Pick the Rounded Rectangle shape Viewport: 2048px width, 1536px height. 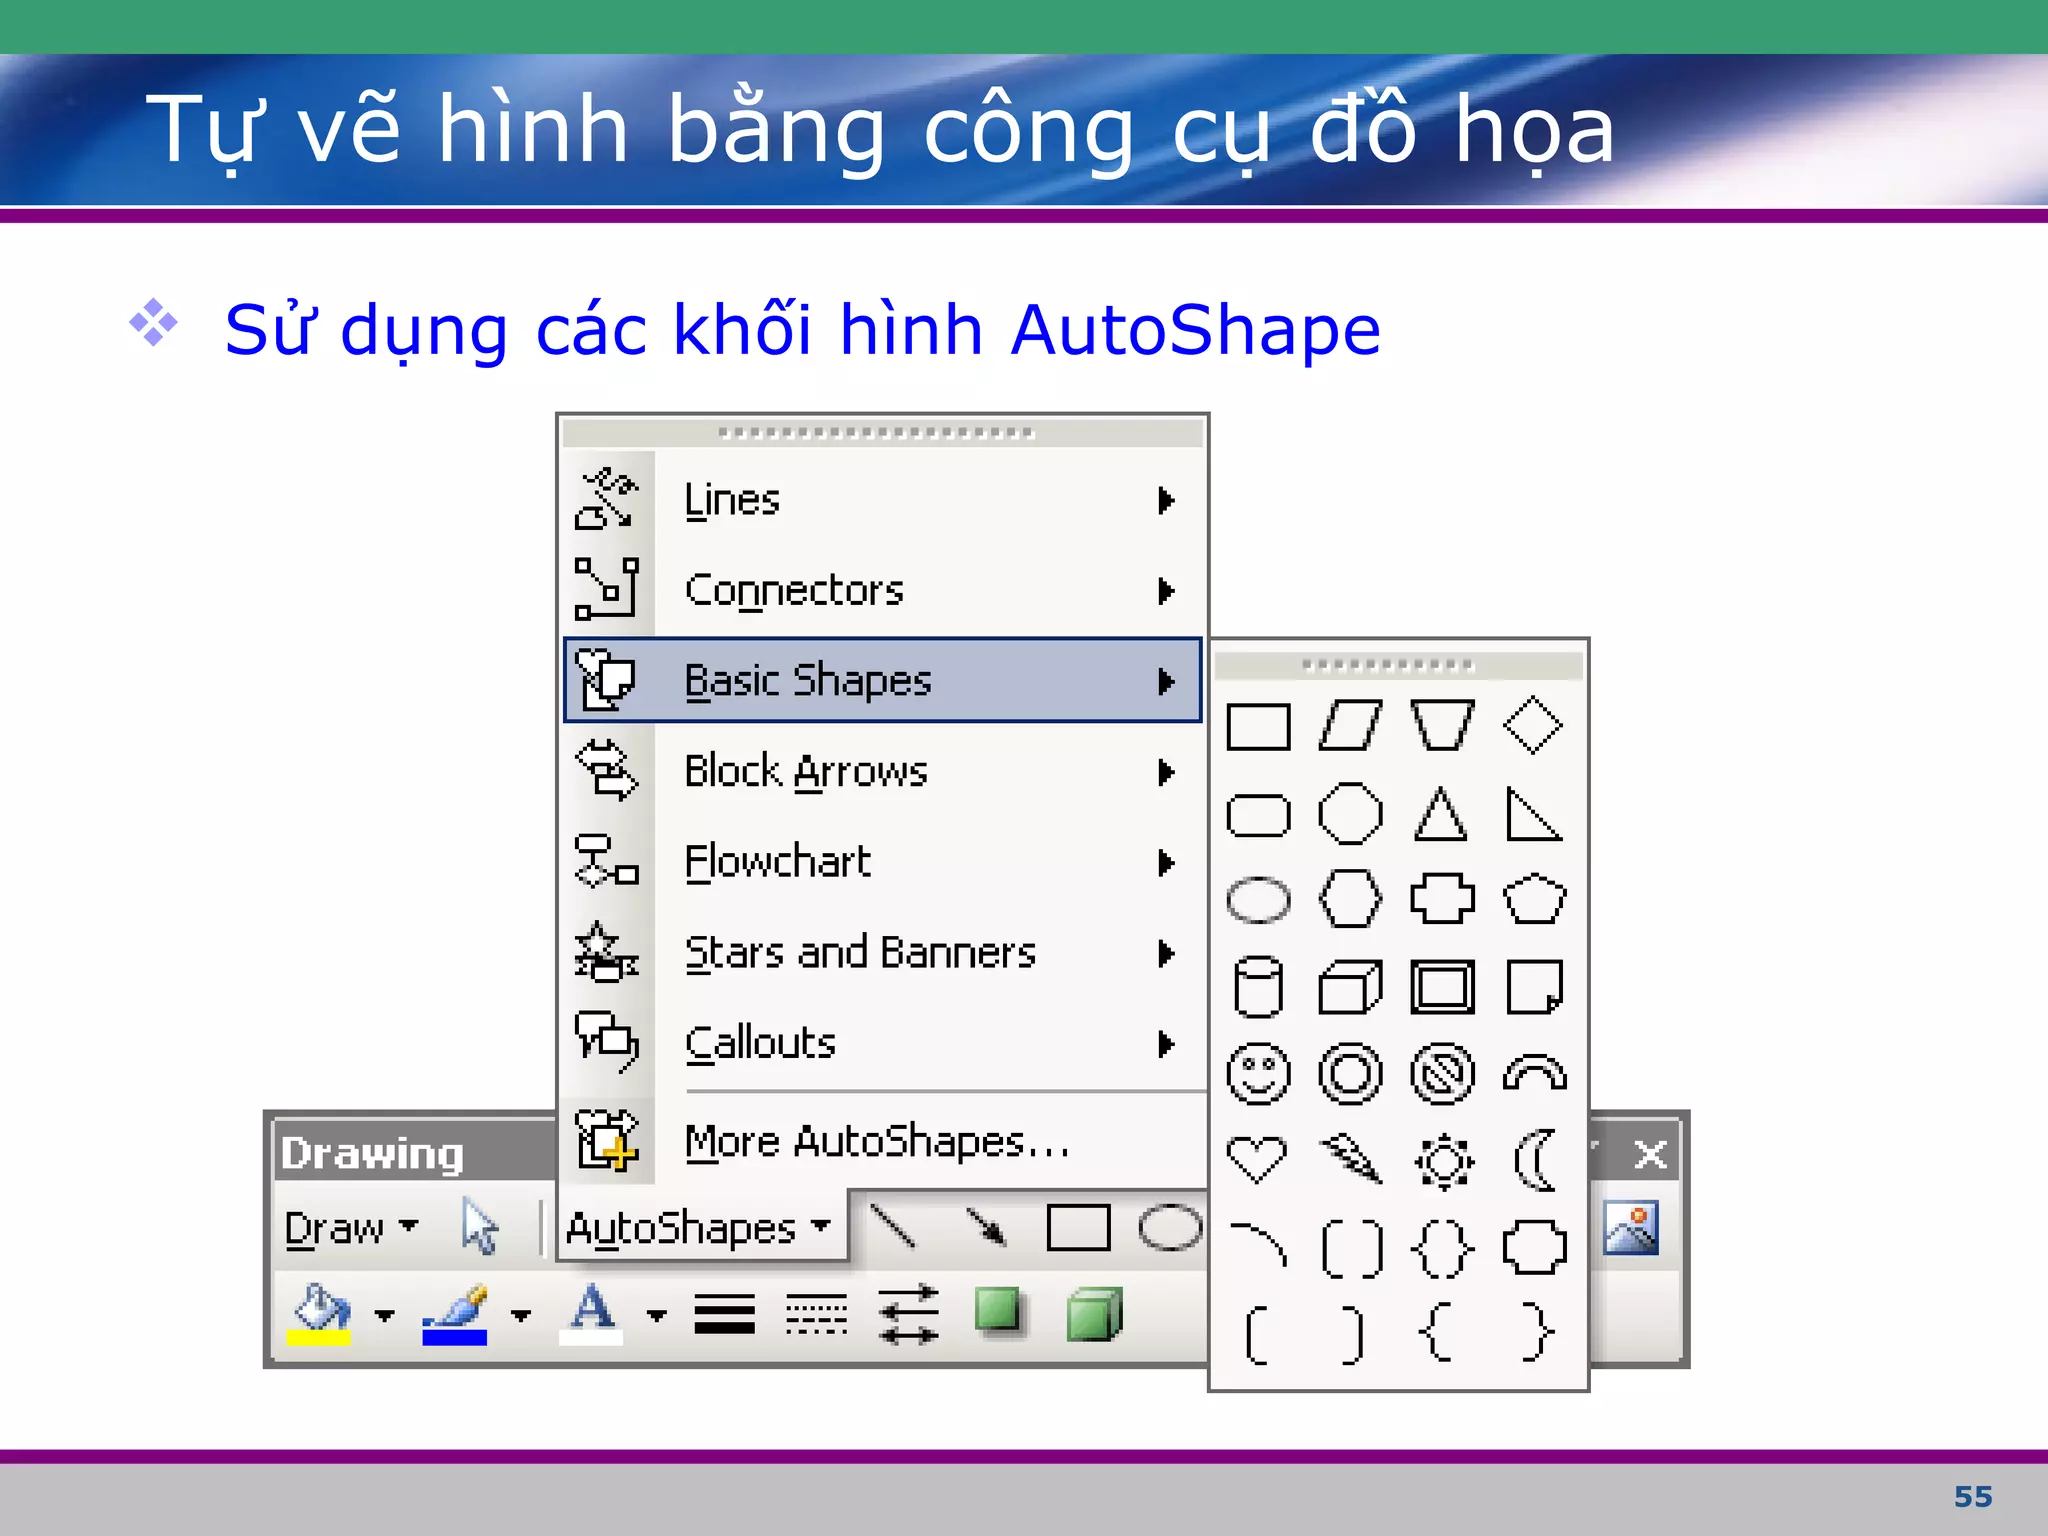(x=1258, y=815)
